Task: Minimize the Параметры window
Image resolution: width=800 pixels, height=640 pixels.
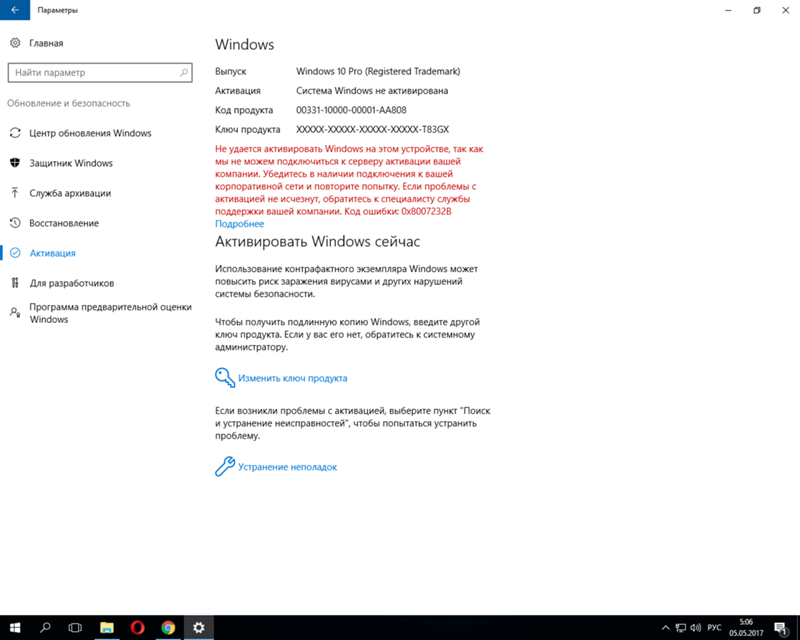Action: click(728, 10)
